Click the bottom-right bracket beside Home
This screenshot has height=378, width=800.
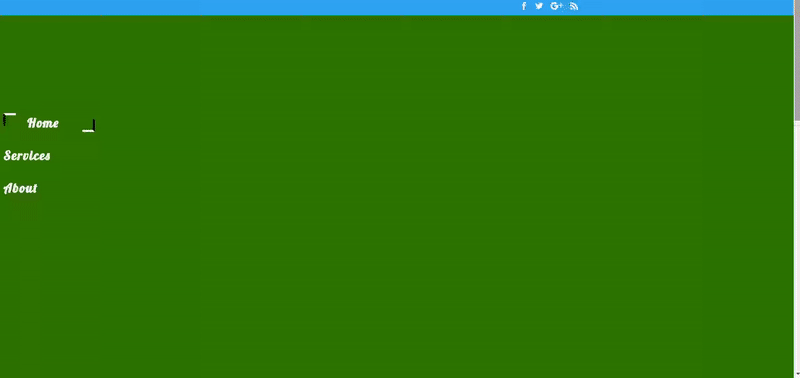(x=89, y=126)
